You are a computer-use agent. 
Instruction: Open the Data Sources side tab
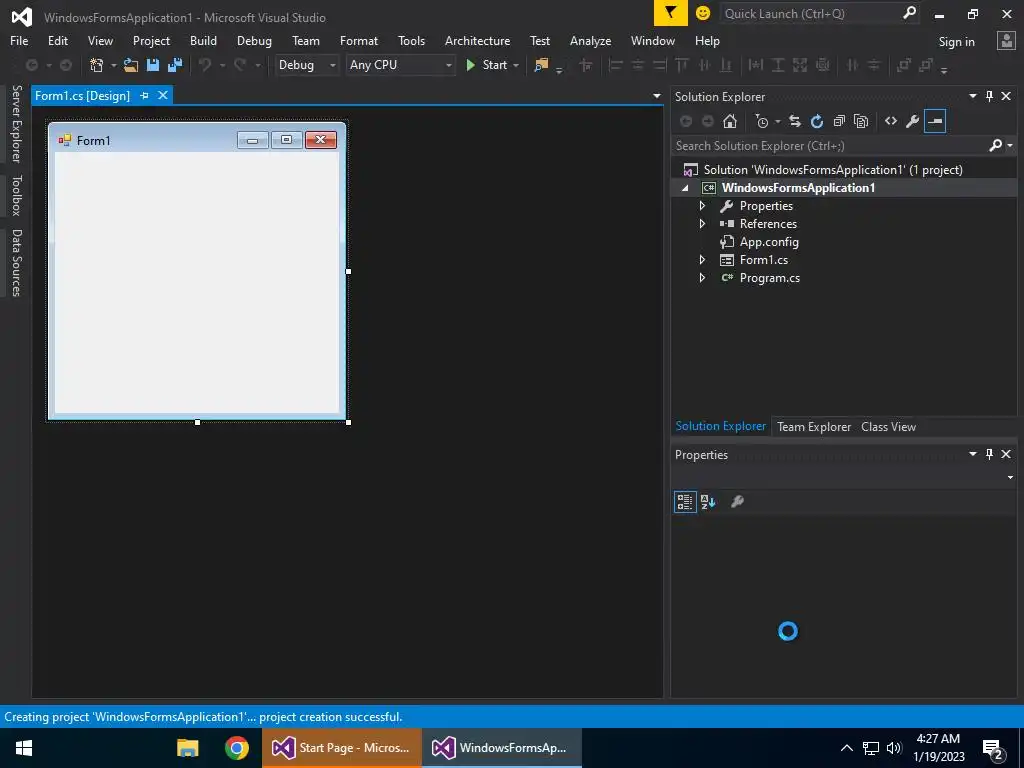pyautogui.click(x=16, y=263)
